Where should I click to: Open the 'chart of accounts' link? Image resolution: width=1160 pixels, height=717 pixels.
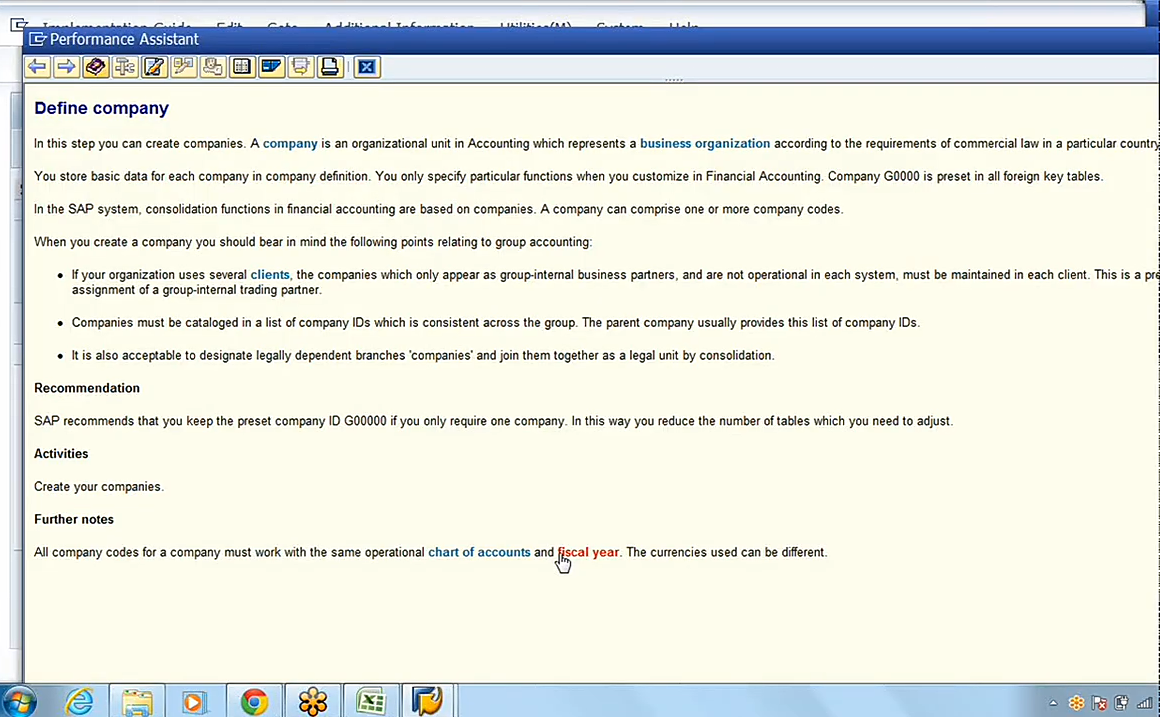point(479,552)
